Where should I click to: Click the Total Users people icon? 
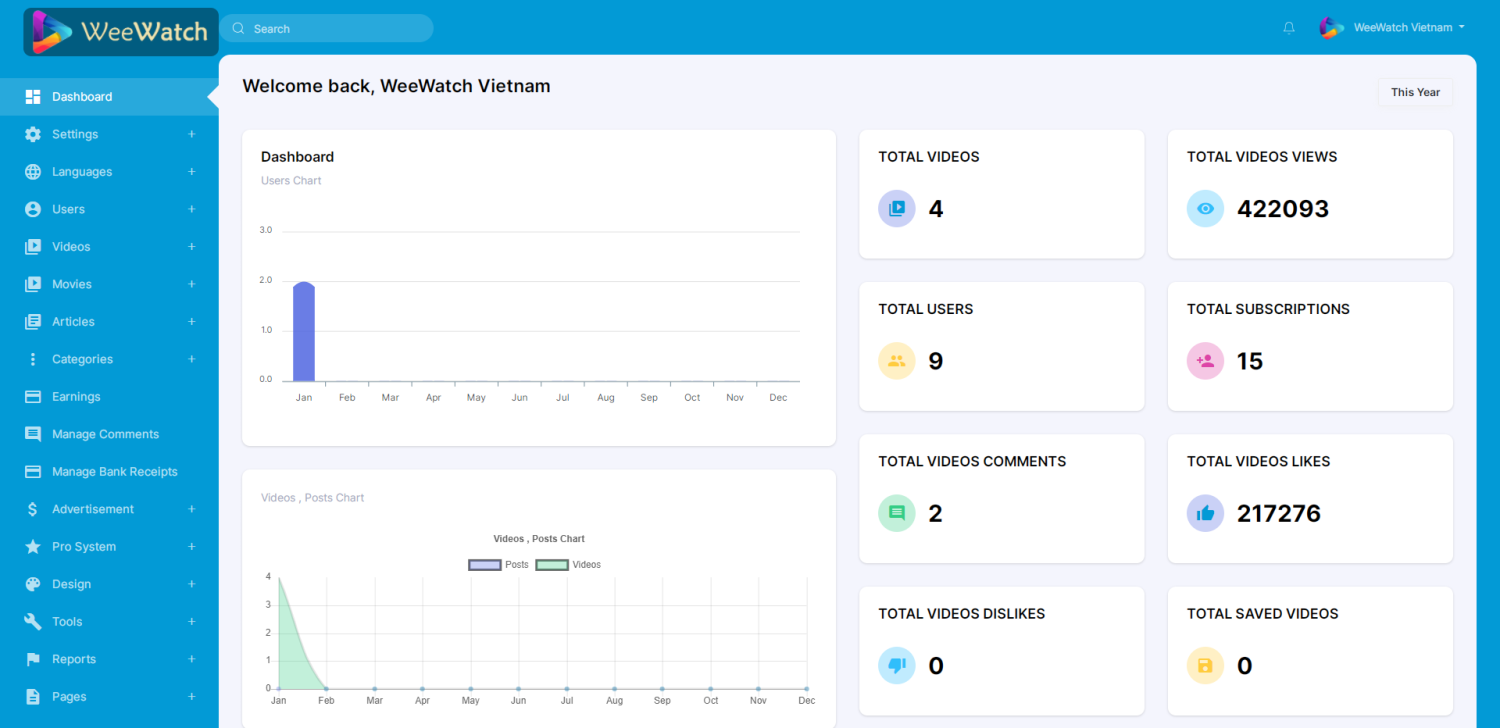[896, 361]
